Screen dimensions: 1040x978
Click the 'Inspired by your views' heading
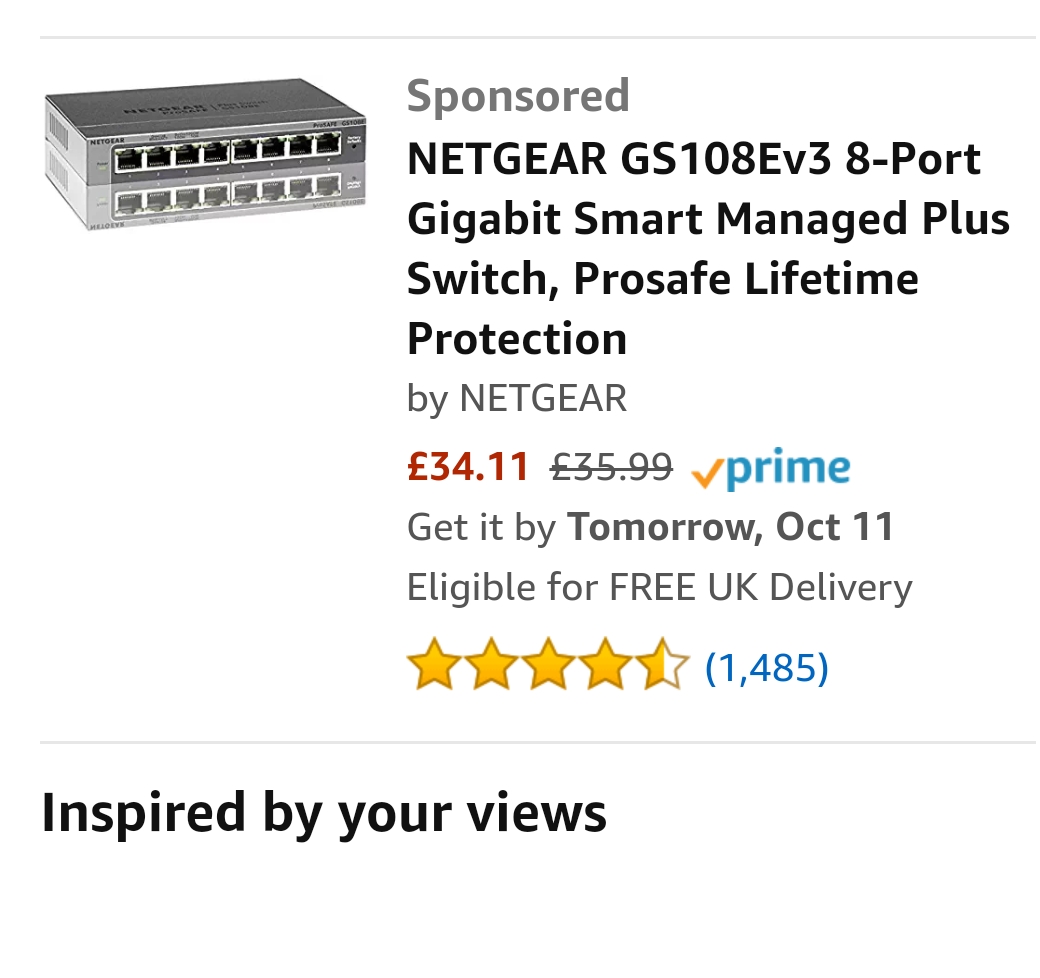tap(324, 812)
